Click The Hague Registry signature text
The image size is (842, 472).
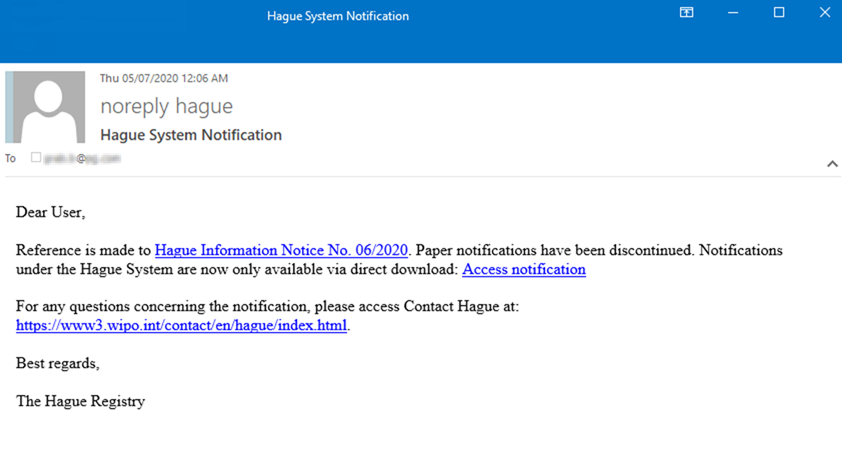pos(80,401)
